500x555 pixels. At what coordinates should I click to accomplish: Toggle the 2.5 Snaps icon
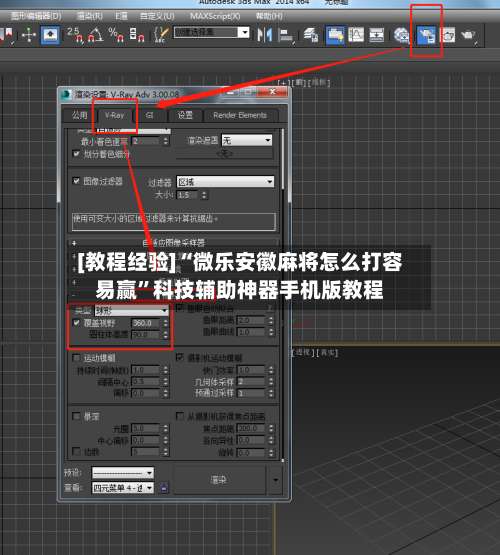(75, 35)
